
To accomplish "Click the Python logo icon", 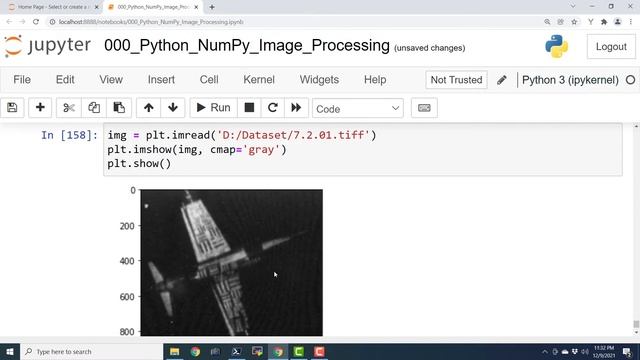I will tap(556, 47).
